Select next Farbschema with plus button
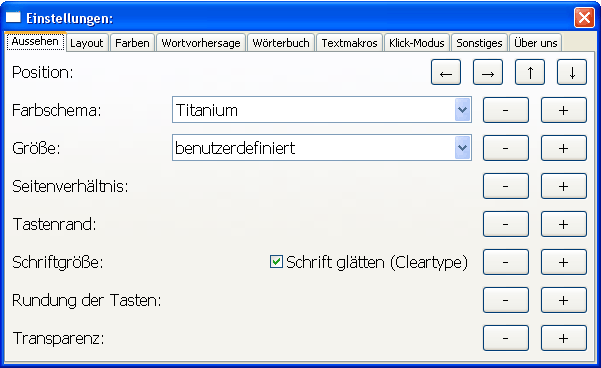 click(564, 110)
